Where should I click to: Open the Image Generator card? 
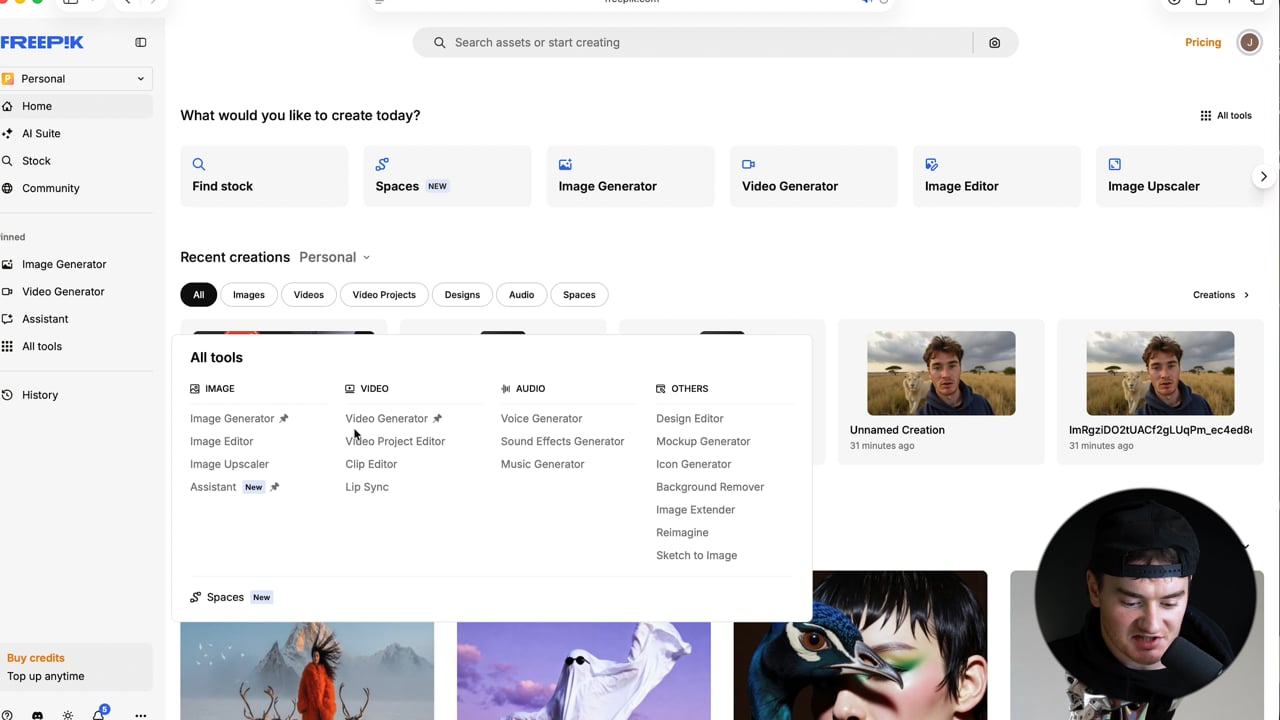point(630,176)
